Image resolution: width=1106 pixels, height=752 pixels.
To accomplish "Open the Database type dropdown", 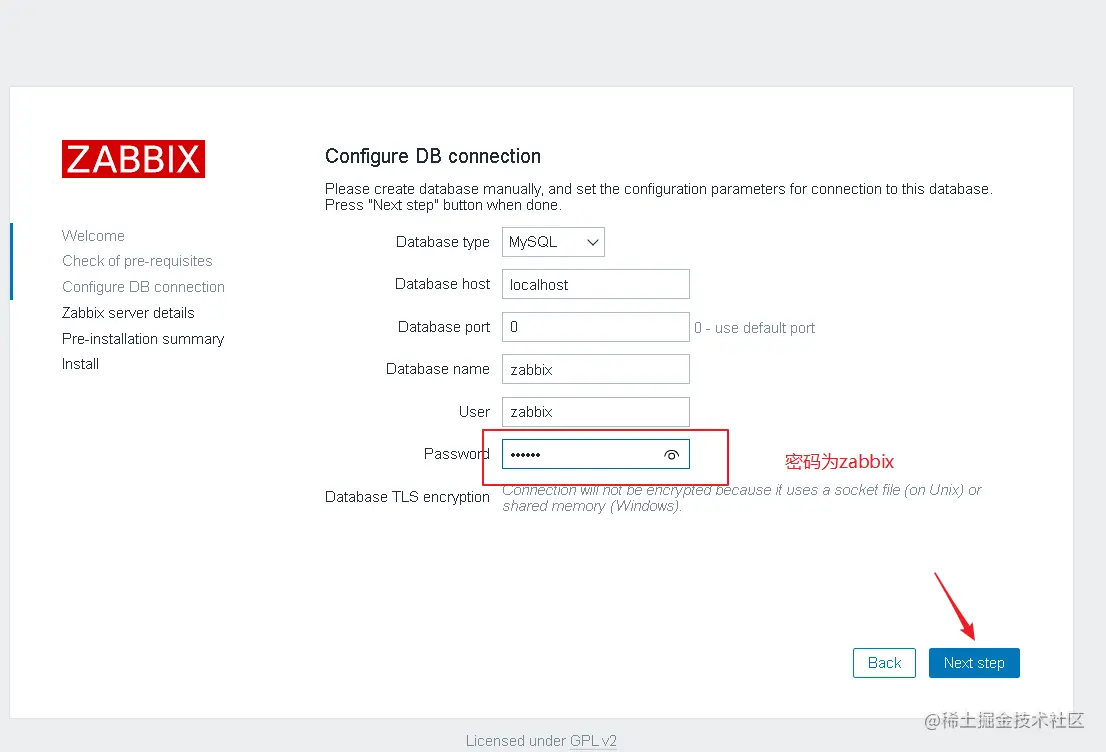I will (x=553, y=242).
